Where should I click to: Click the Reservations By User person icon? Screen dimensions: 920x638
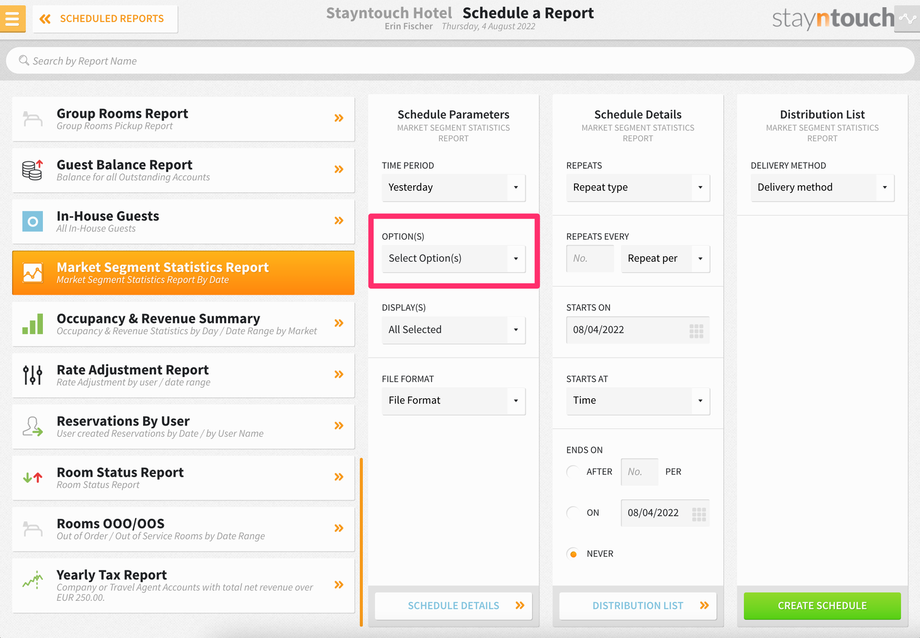(x=33, y=426)
